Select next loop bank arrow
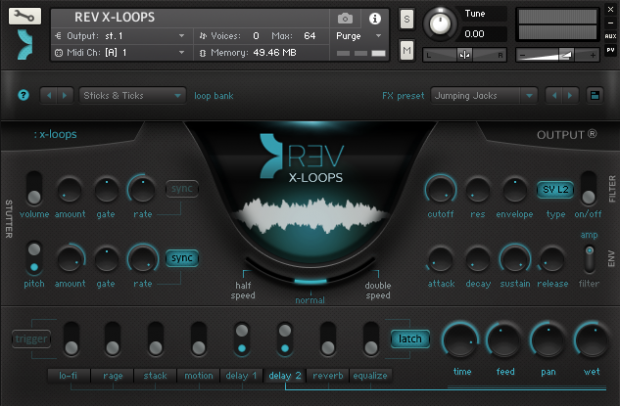This screenshot has width=620, height=406. coord(65,95)
